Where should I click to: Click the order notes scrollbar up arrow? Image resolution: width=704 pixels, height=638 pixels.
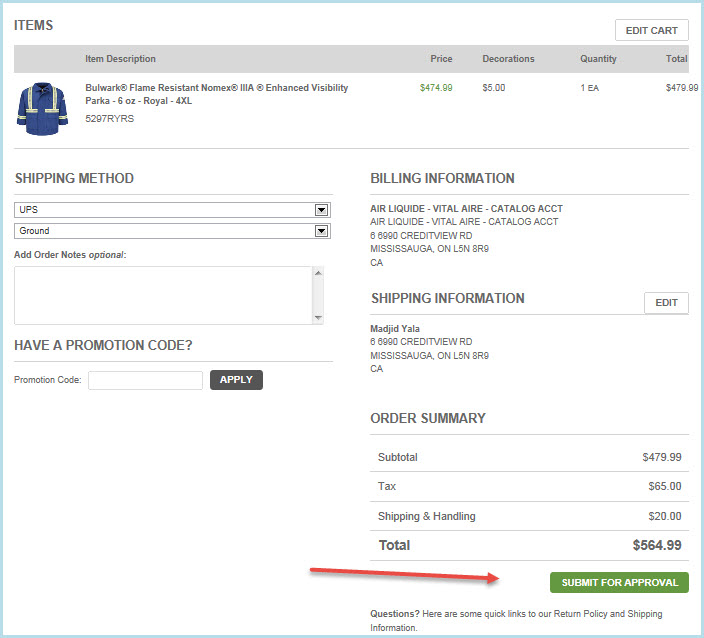tap(318, 273)
